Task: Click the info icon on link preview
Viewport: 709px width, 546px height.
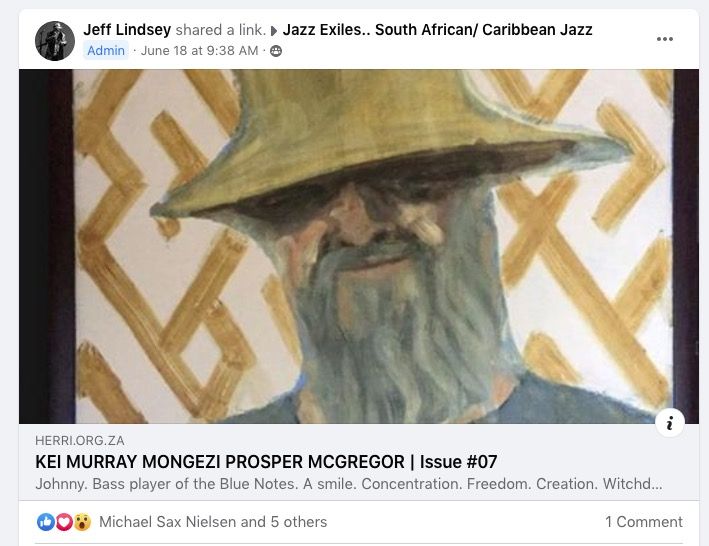Action: pos(670,423)
